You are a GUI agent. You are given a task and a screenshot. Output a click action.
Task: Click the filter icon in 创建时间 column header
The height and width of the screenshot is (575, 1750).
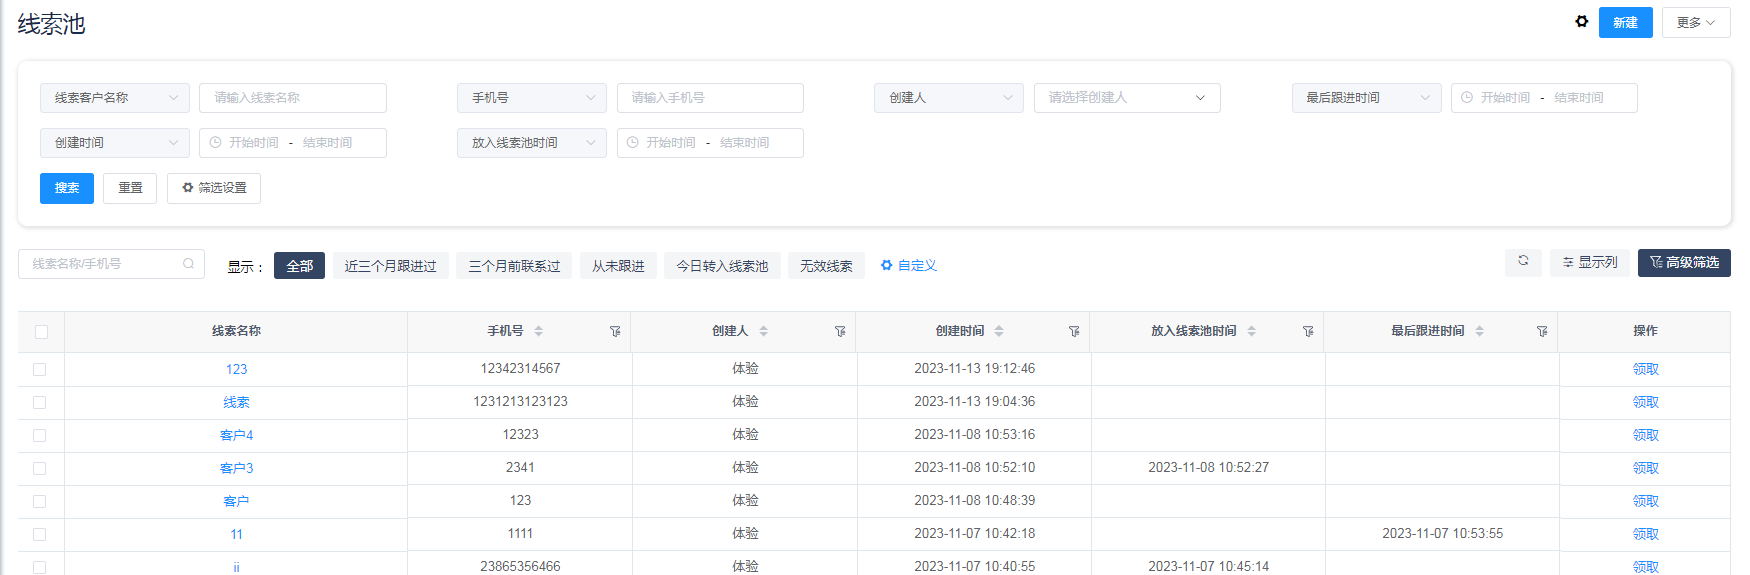[1074, 332]
